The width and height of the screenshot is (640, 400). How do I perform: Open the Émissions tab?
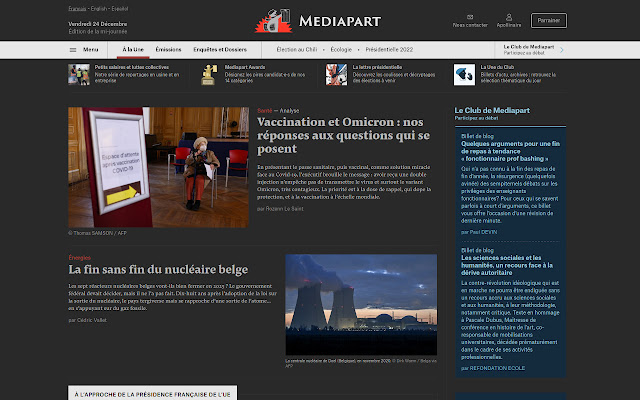pos(168,50)
